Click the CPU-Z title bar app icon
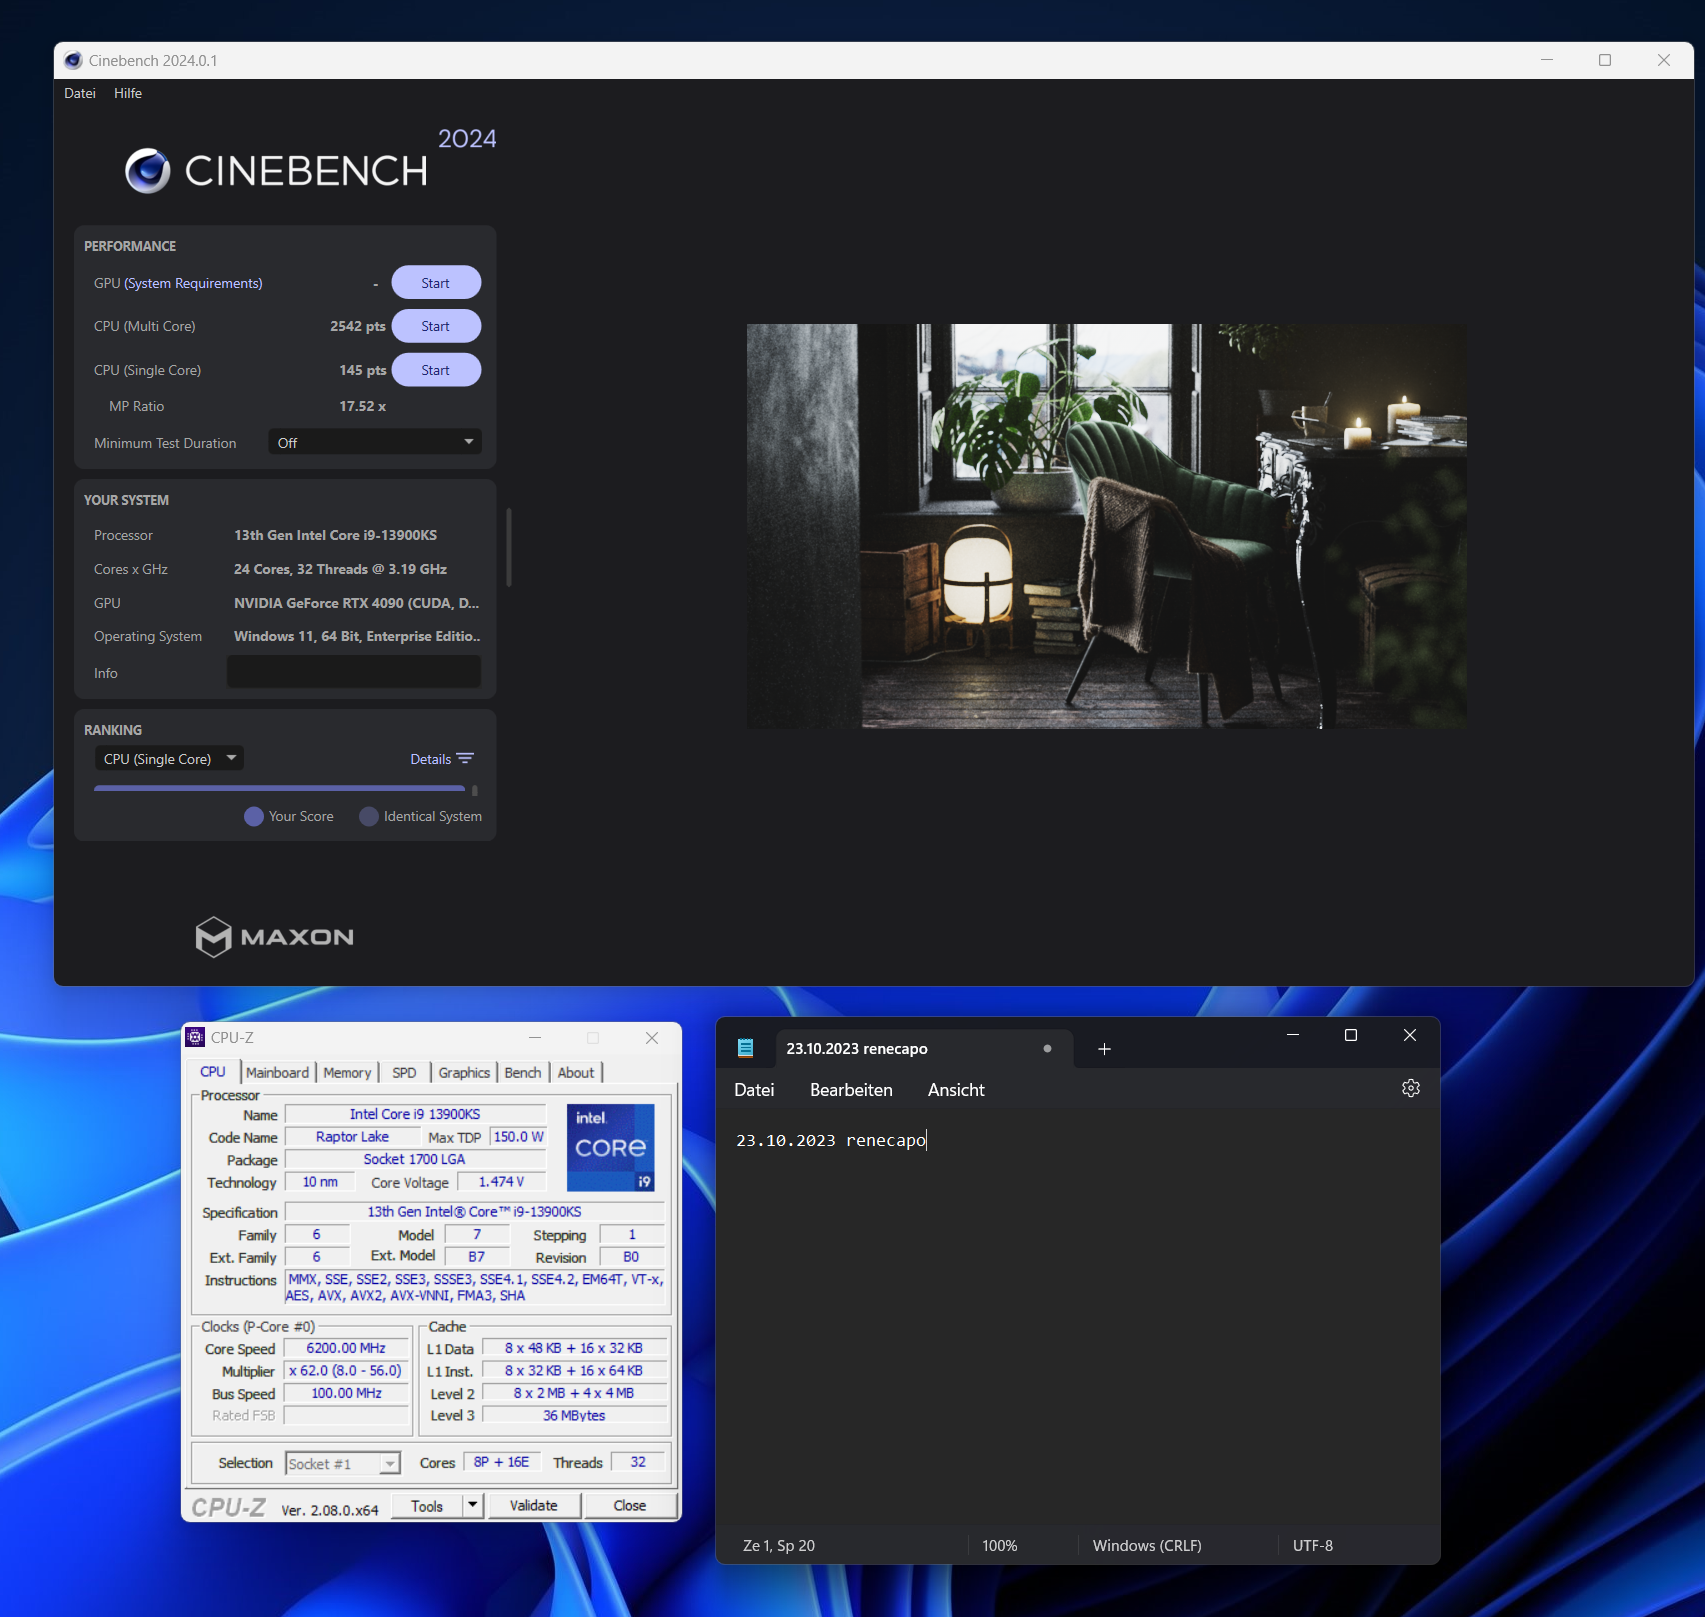Image resolution: width=1705 pixels, height=1617 pixels. click(x=196, y=1037)
